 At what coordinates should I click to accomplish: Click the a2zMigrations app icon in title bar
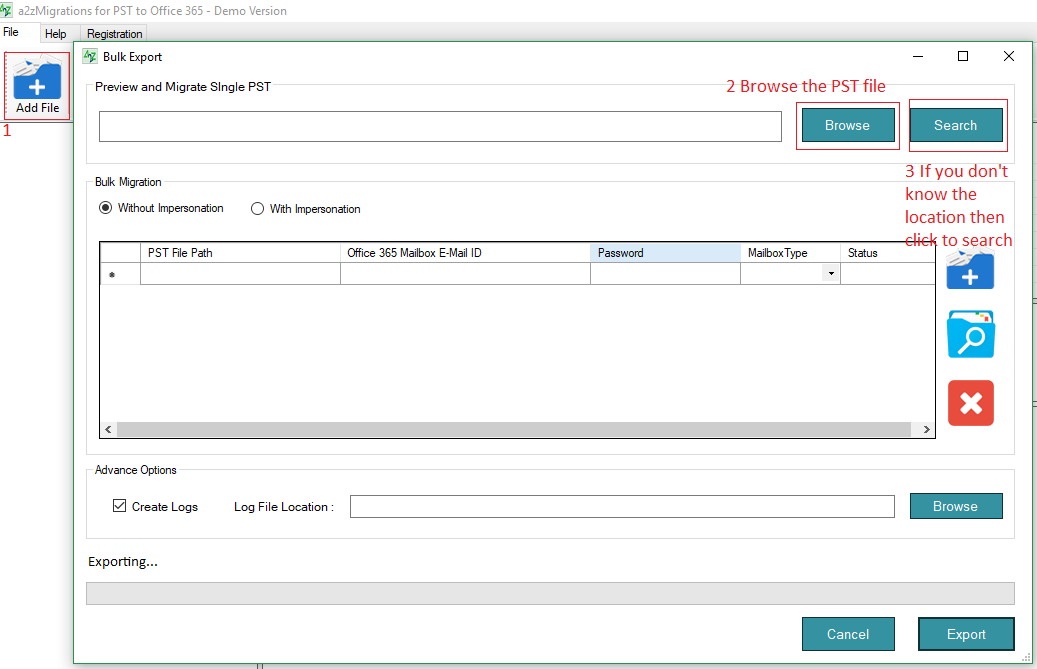pos(6,11)
